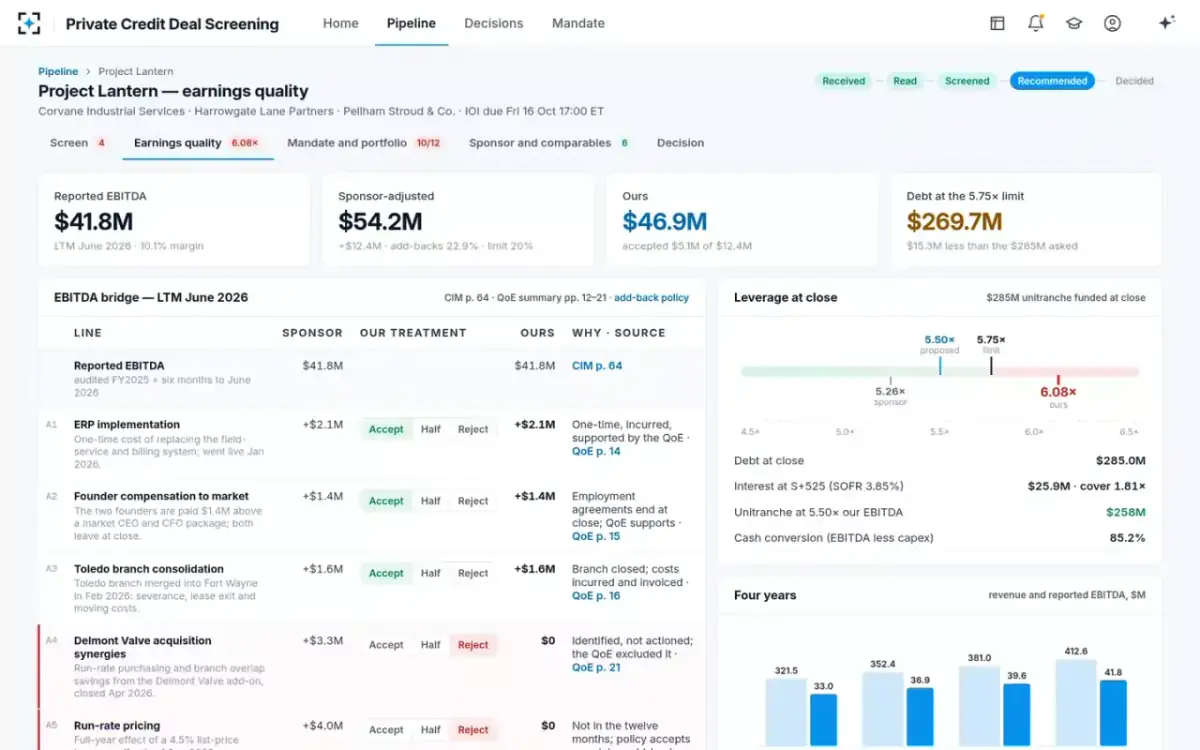Click the Toledo branch consolidation title
The width and height of the screenshot is (1200, 750).
(x=149, y=568)
